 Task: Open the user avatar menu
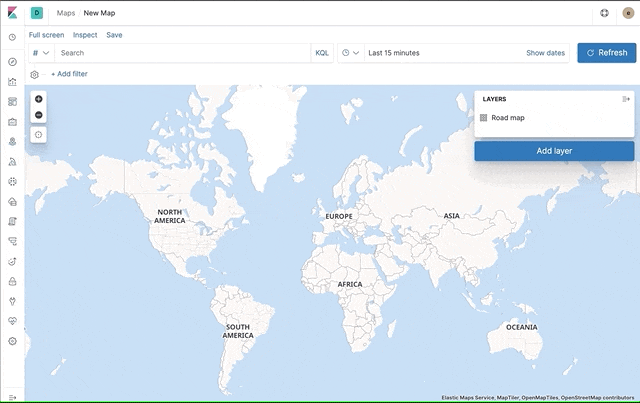coord(628,13)
